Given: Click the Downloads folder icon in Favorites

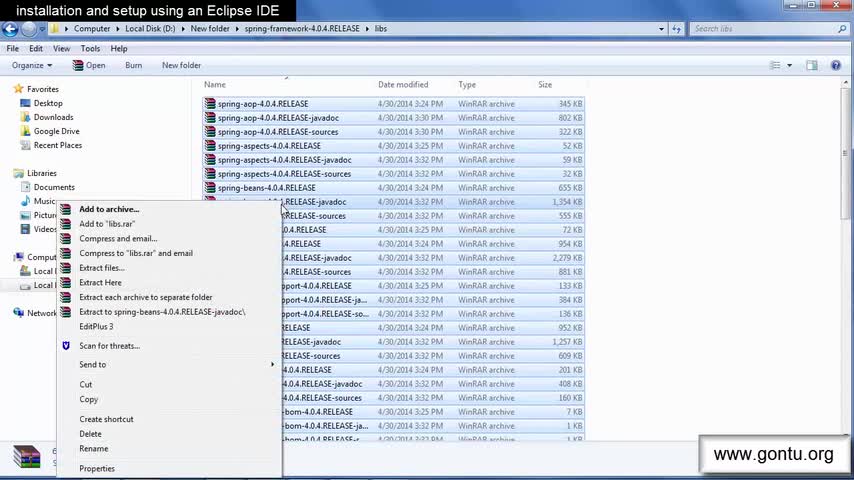Looking at the screenshot, I should pos(25,117).
